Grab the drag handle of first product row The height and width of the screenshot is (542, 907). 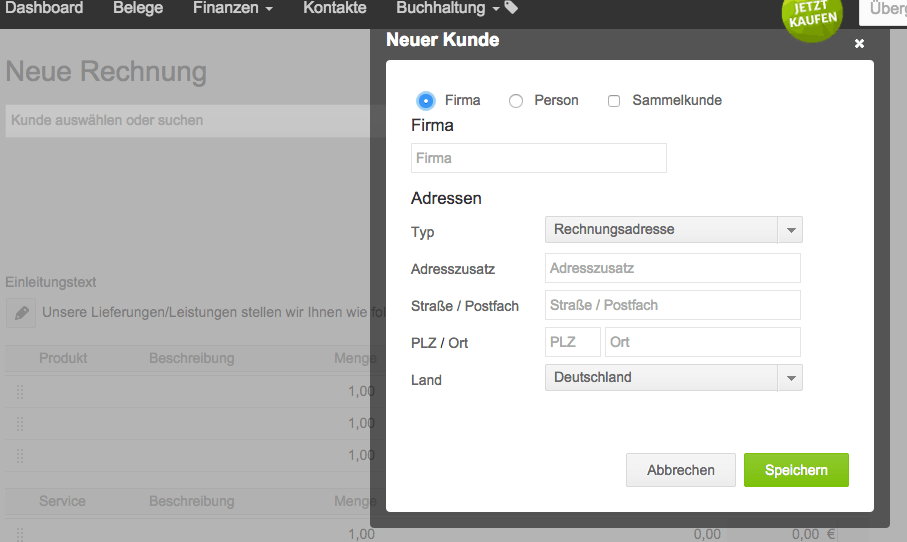20,392
